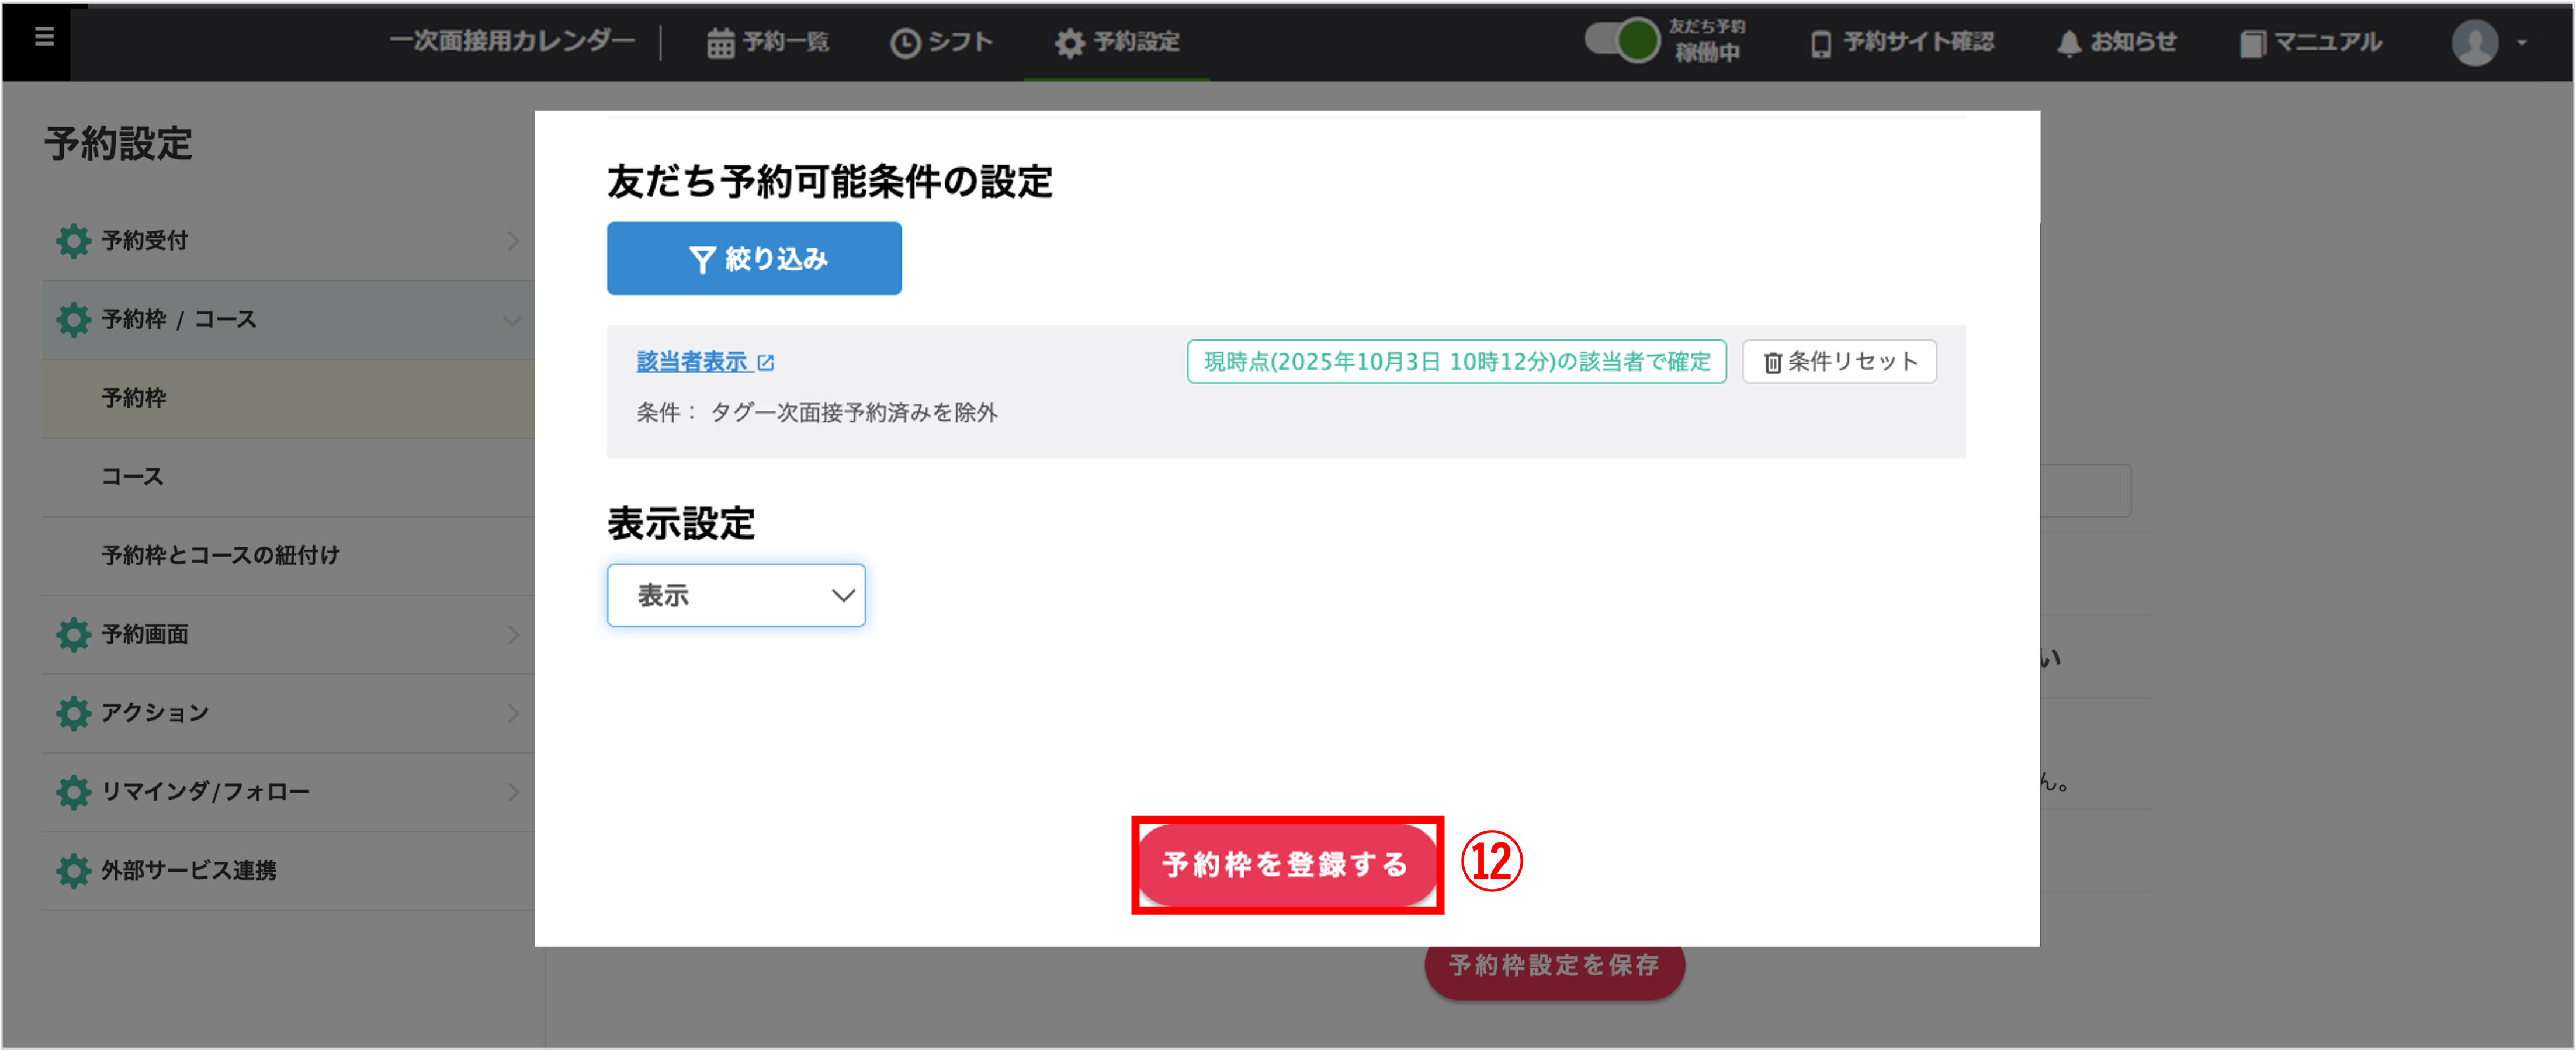Click the hamburger menu icon
Screen dimensions: 2576x1052
pyautogui.click(x=43, y=37)
